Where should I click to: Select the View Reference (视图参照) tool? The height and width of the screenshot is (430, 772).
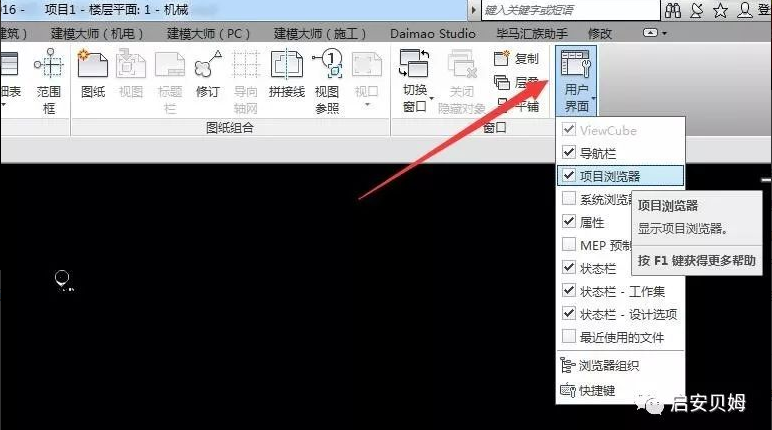click(327, 81)
